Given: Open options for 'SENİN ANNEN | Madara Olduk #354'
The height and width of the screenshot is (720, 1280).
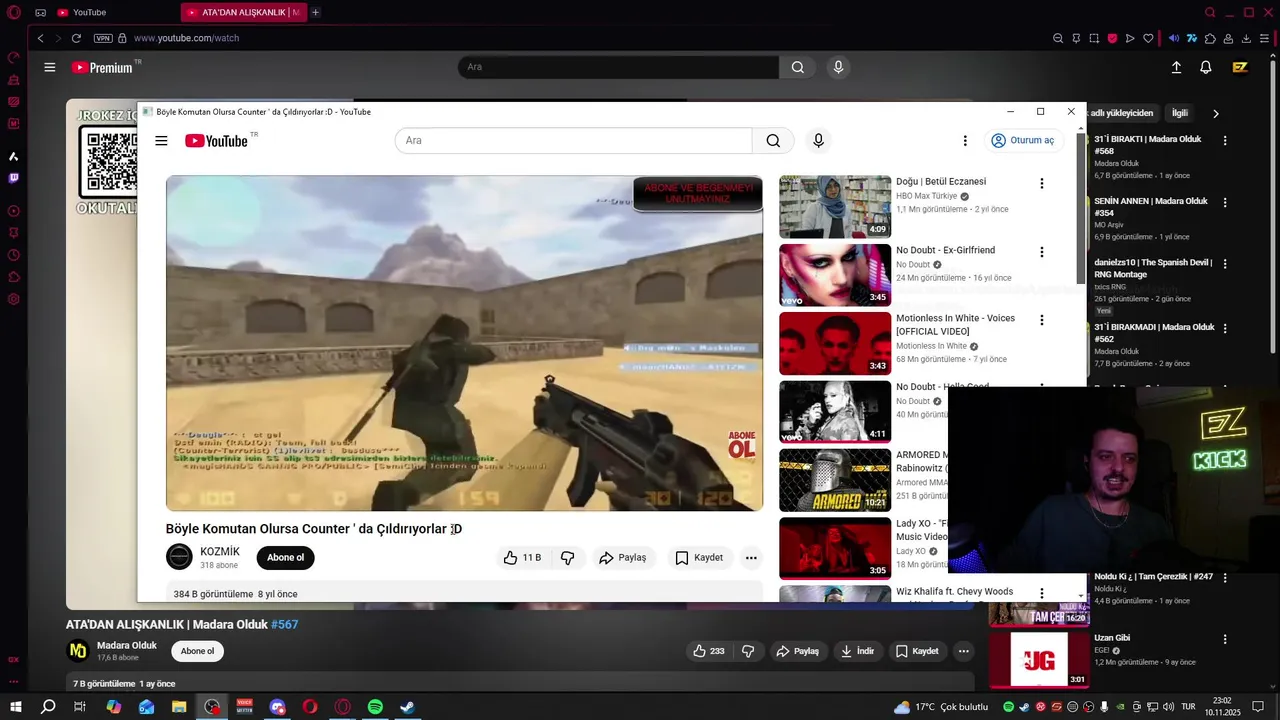Looking at the screenshot, I should click(1226, 203).
